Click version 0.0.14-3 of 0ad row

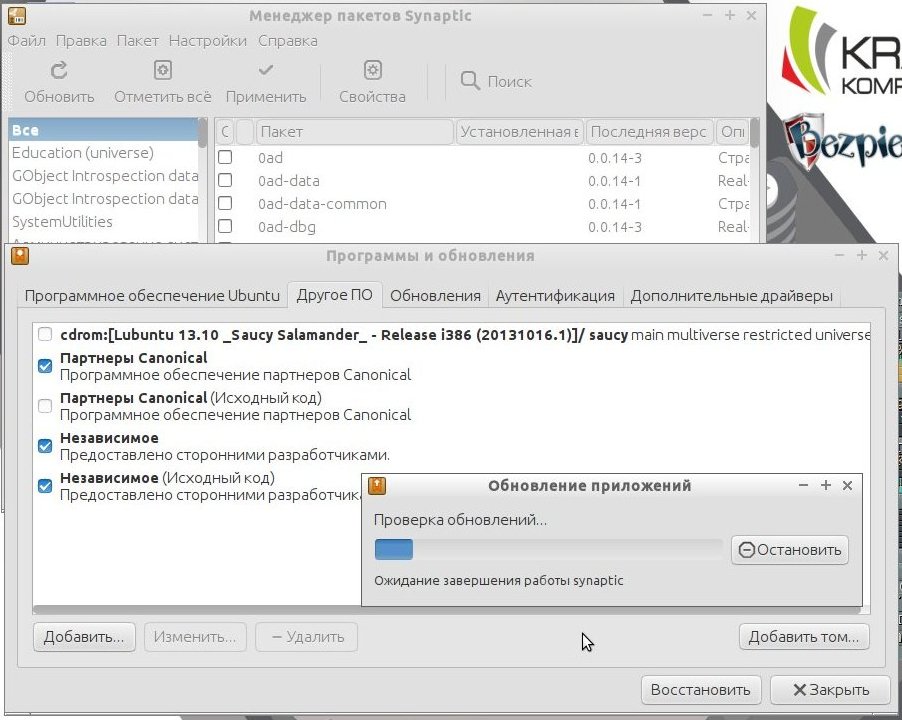coord(614,158)
